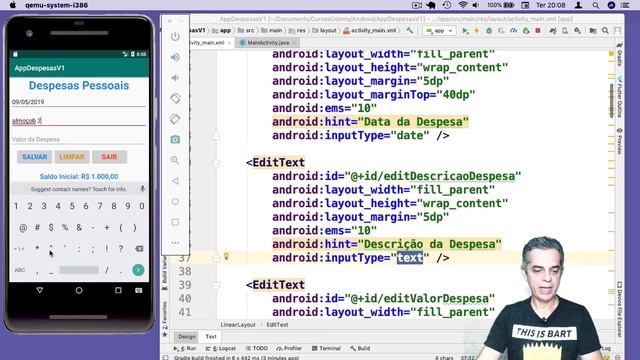Close the MainActivity.java tab
The image size is (640, 360).
(x=294, y=42)
